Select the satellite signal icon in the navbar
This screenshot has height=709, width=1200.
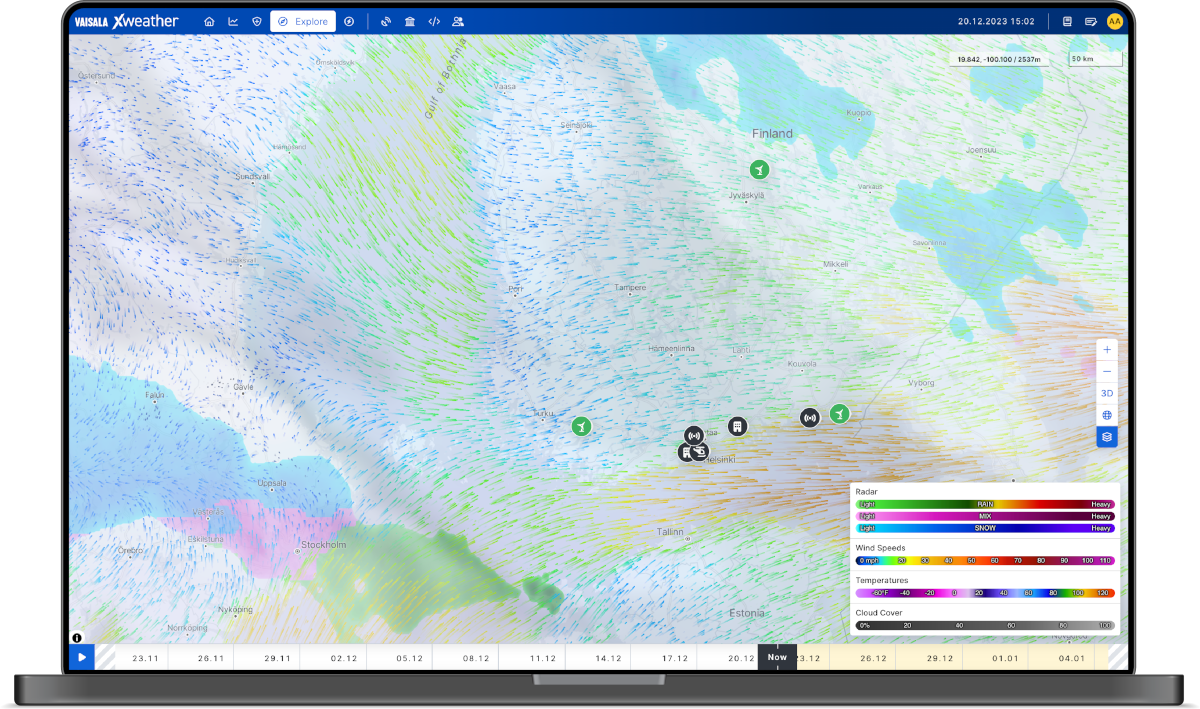point(385,21)
